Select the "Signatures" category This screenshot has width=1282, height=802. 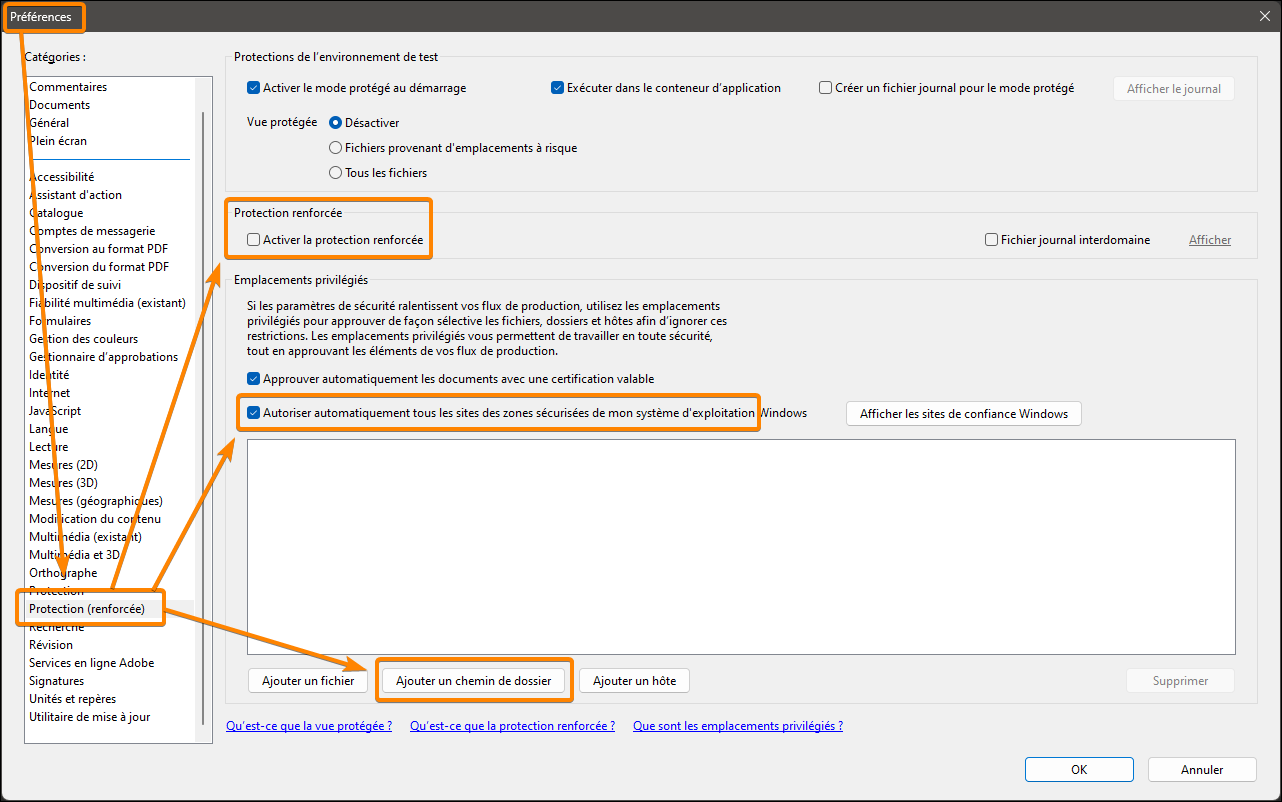56,680
